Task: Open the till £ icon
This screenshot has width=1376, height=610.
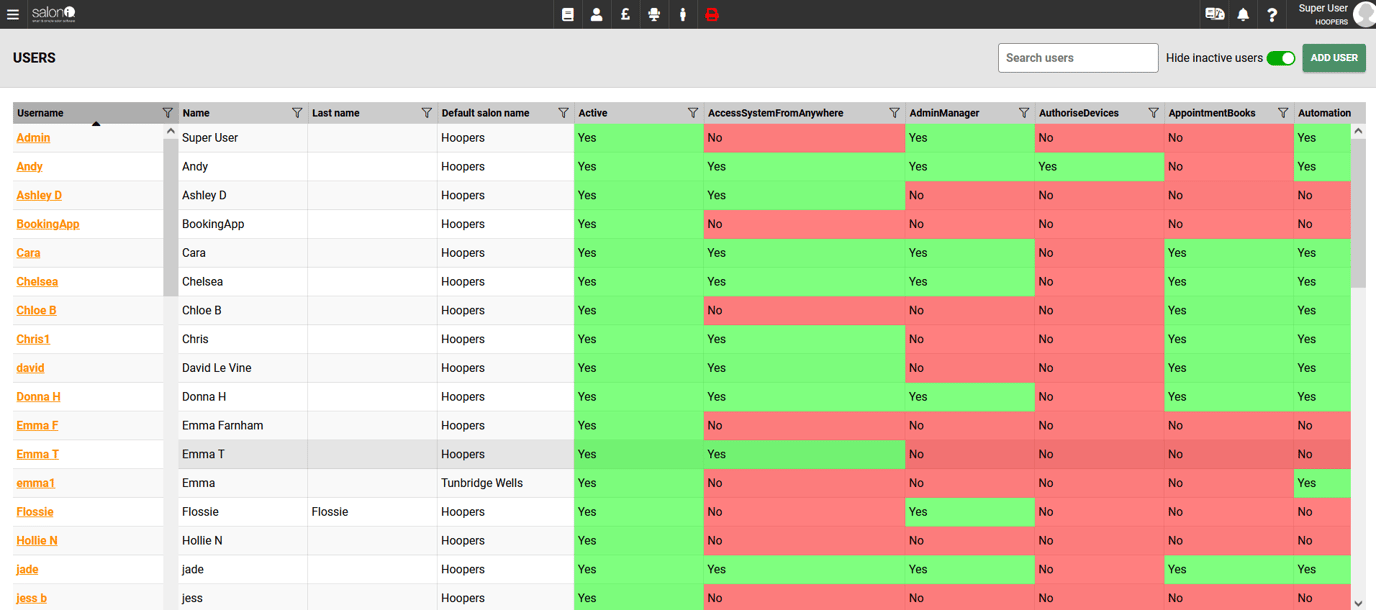Action: 625,14
